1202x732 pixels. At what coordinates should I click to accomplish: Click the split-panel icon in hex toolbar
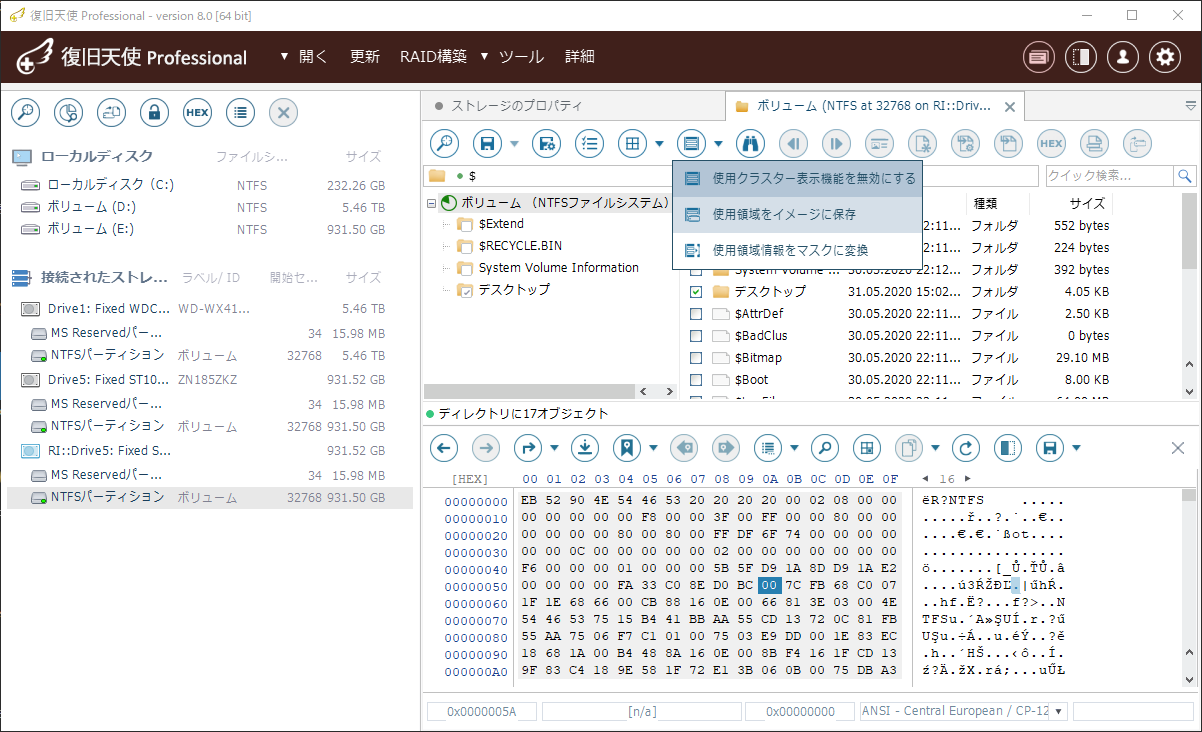1008,448
